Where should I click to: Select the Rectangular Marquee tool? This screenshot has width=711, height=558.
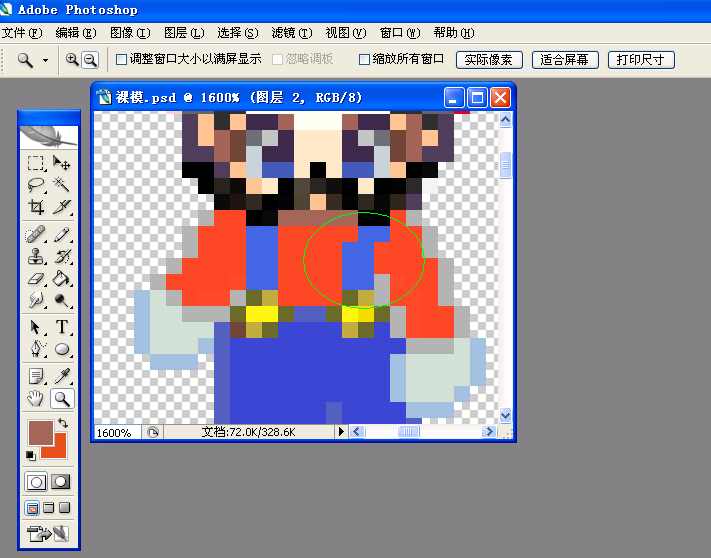(x=36, y=163)
